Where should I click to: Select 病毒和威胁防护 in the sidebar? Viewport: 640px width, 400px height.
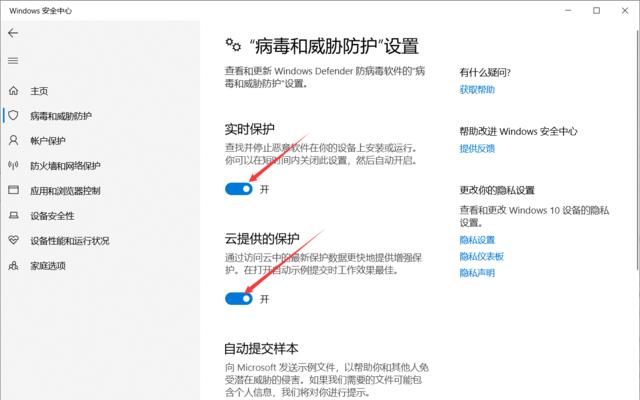point(61,116)
